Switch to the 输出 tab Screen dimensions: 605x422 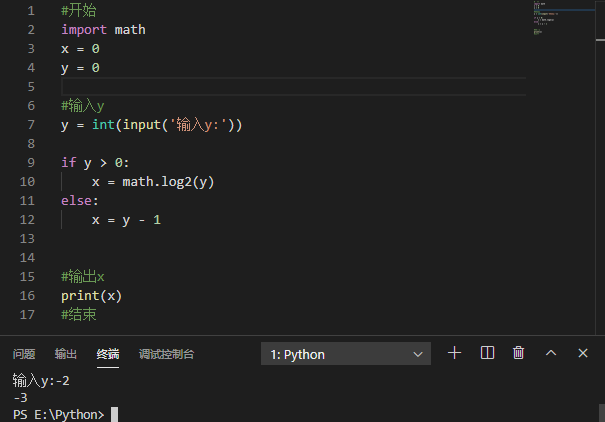pos(66,354)
